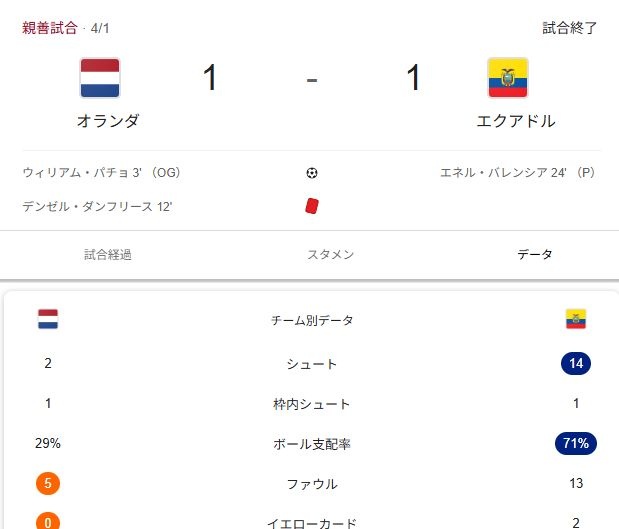Click the large Netherlands flag icon
Screen dimensions: 619x529
click(100, 78)
